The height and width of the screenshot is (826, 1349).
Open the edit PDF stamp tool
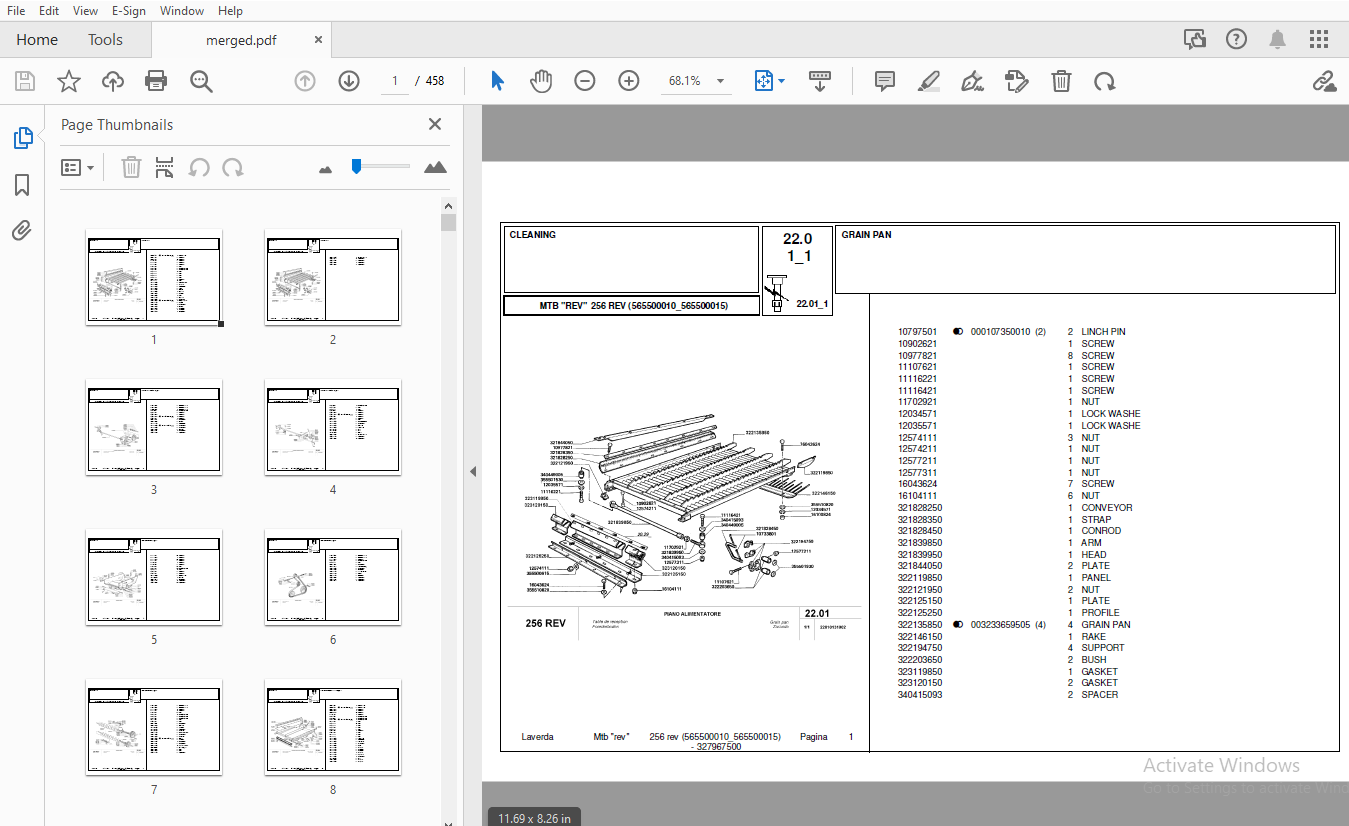[1017, 81]
